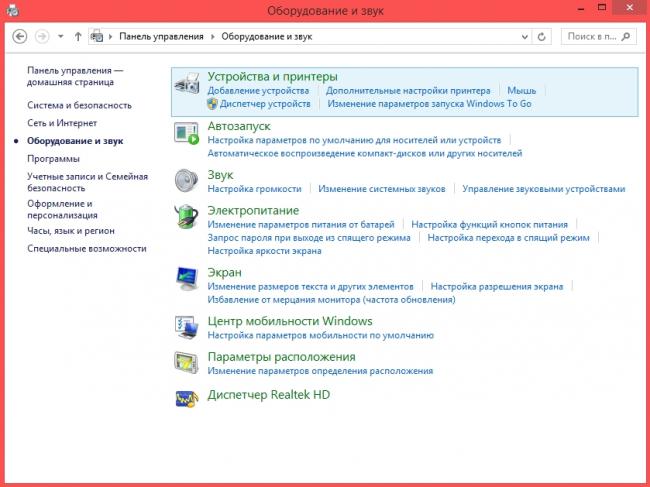Open Специальные возможности in sidebar
The image size is (650, 487).
(87, 249)
